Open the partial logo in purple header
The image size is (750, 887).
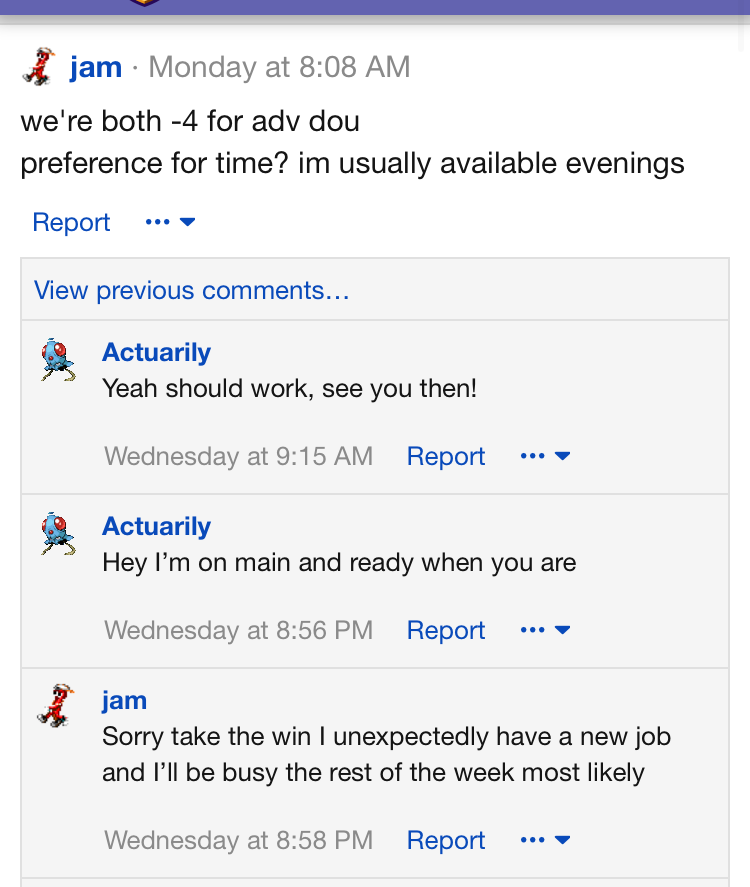[x=145, y=3]
